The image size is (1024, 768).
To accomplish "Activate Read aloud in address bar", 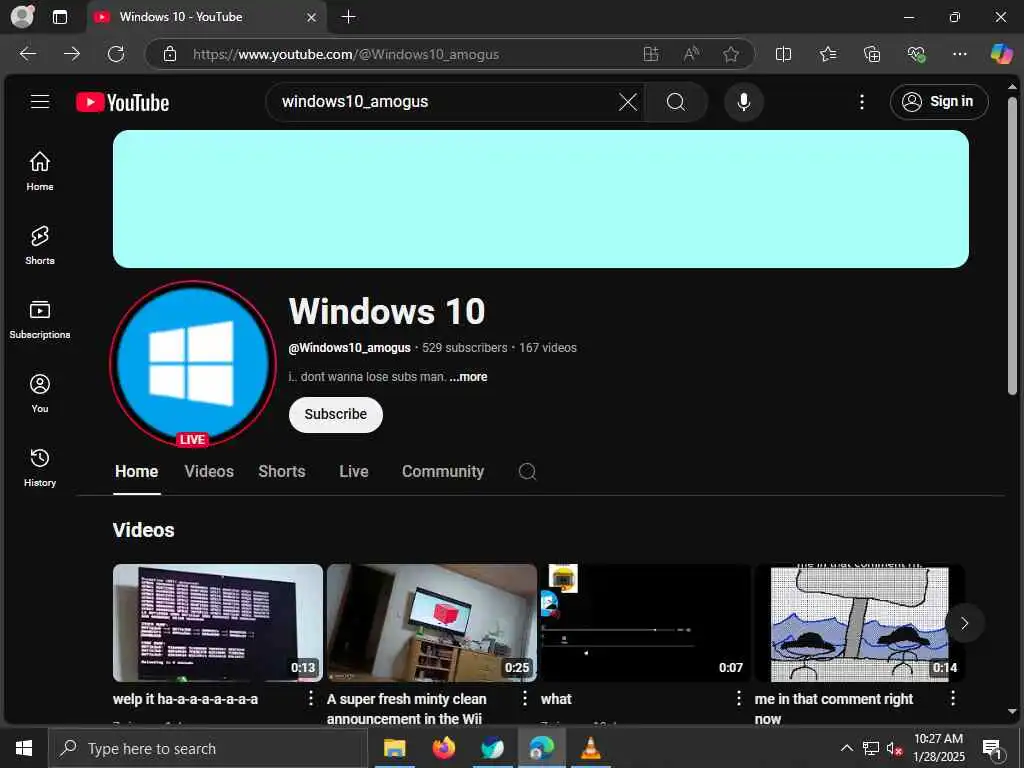I will click(x=691, y=54).
